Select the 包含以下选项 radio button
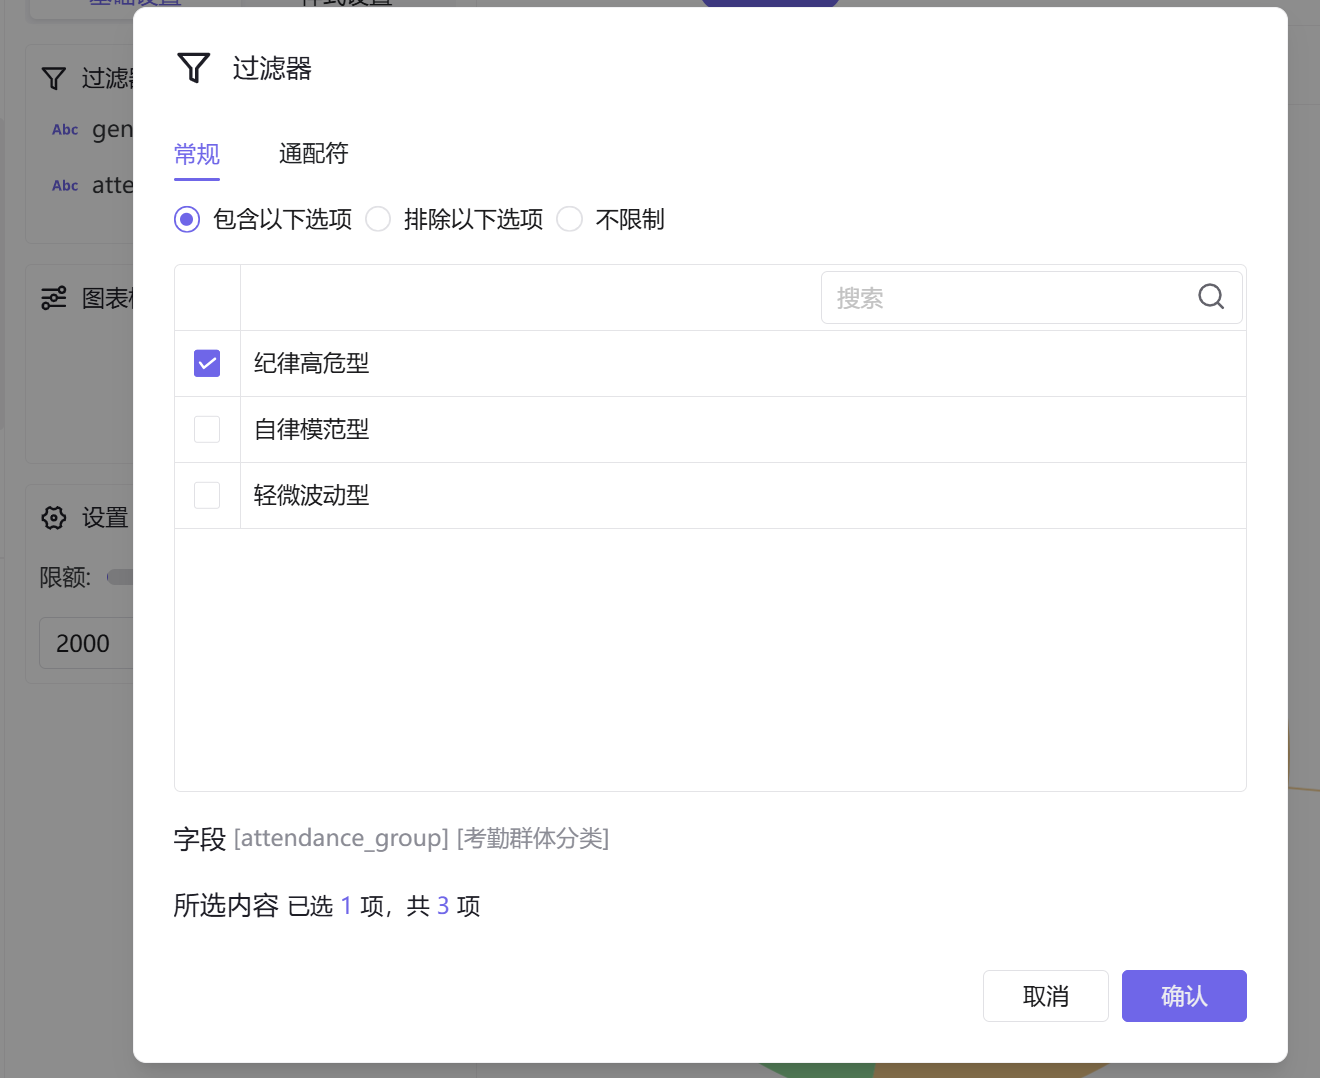This screenshot has height=1078, width=1320. (x=187, y=219)
